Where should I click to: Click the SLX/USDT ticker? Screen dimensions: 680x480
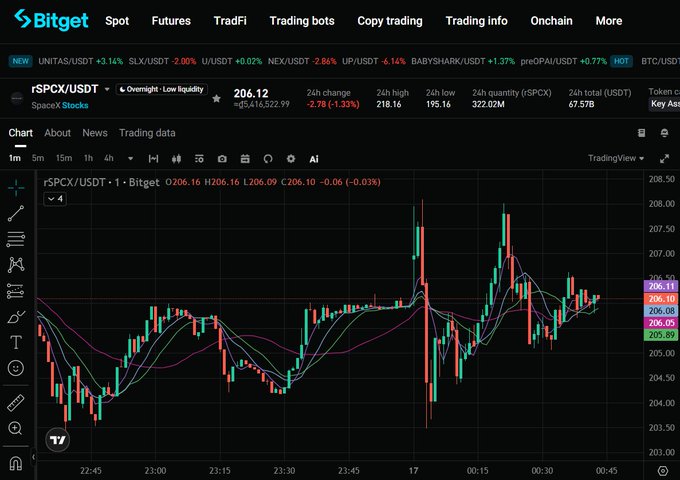click(x=162, y=61)
